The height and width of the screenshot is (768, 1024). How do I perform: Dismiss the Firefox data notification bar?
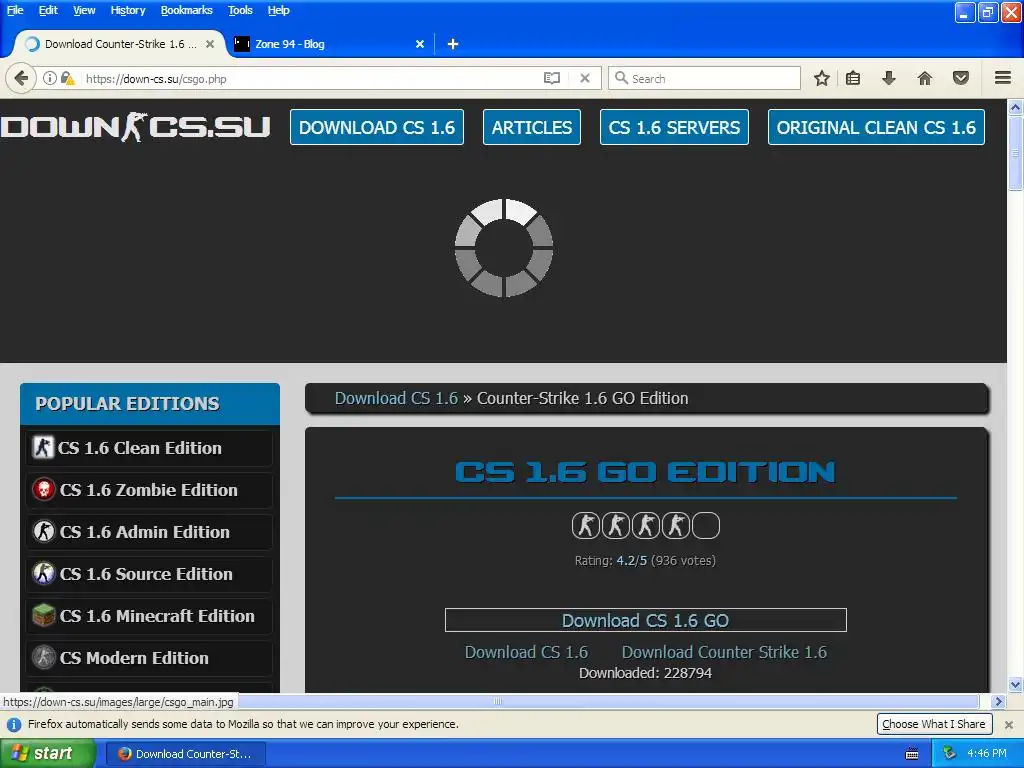[x=1008, y=724]
